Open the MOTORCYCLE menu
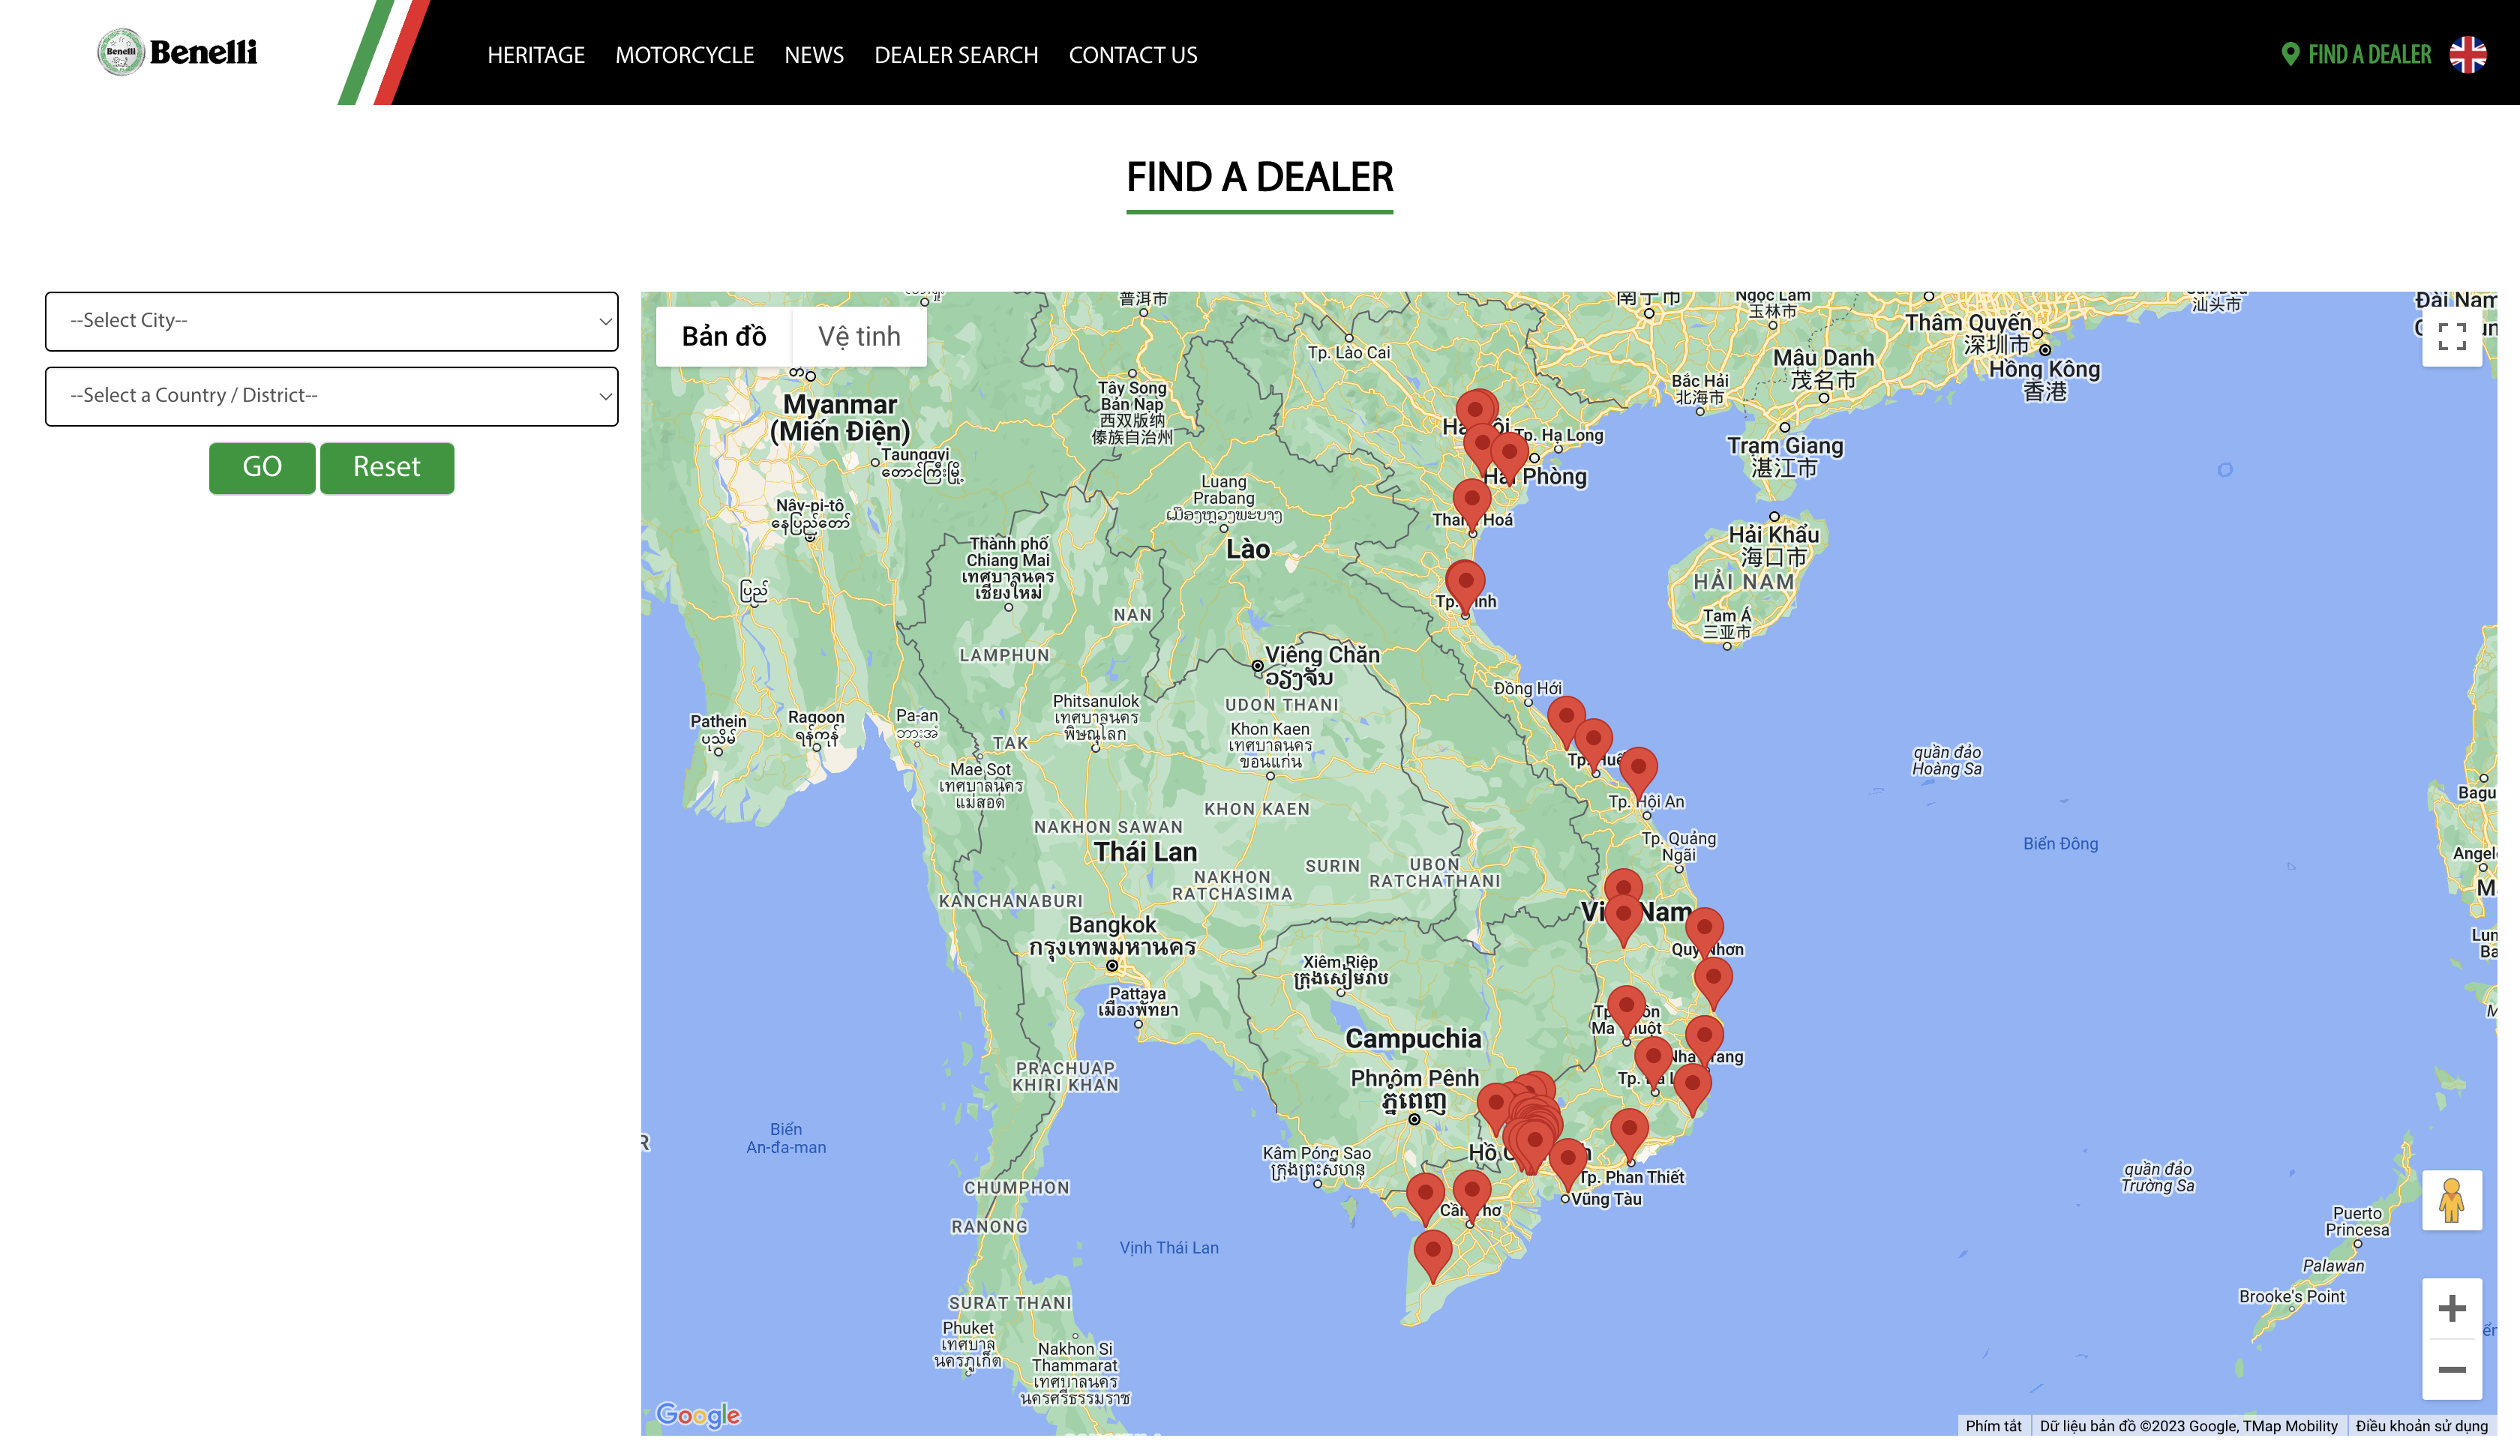The image size is (2520, 1456). click(x=684, y=55)
